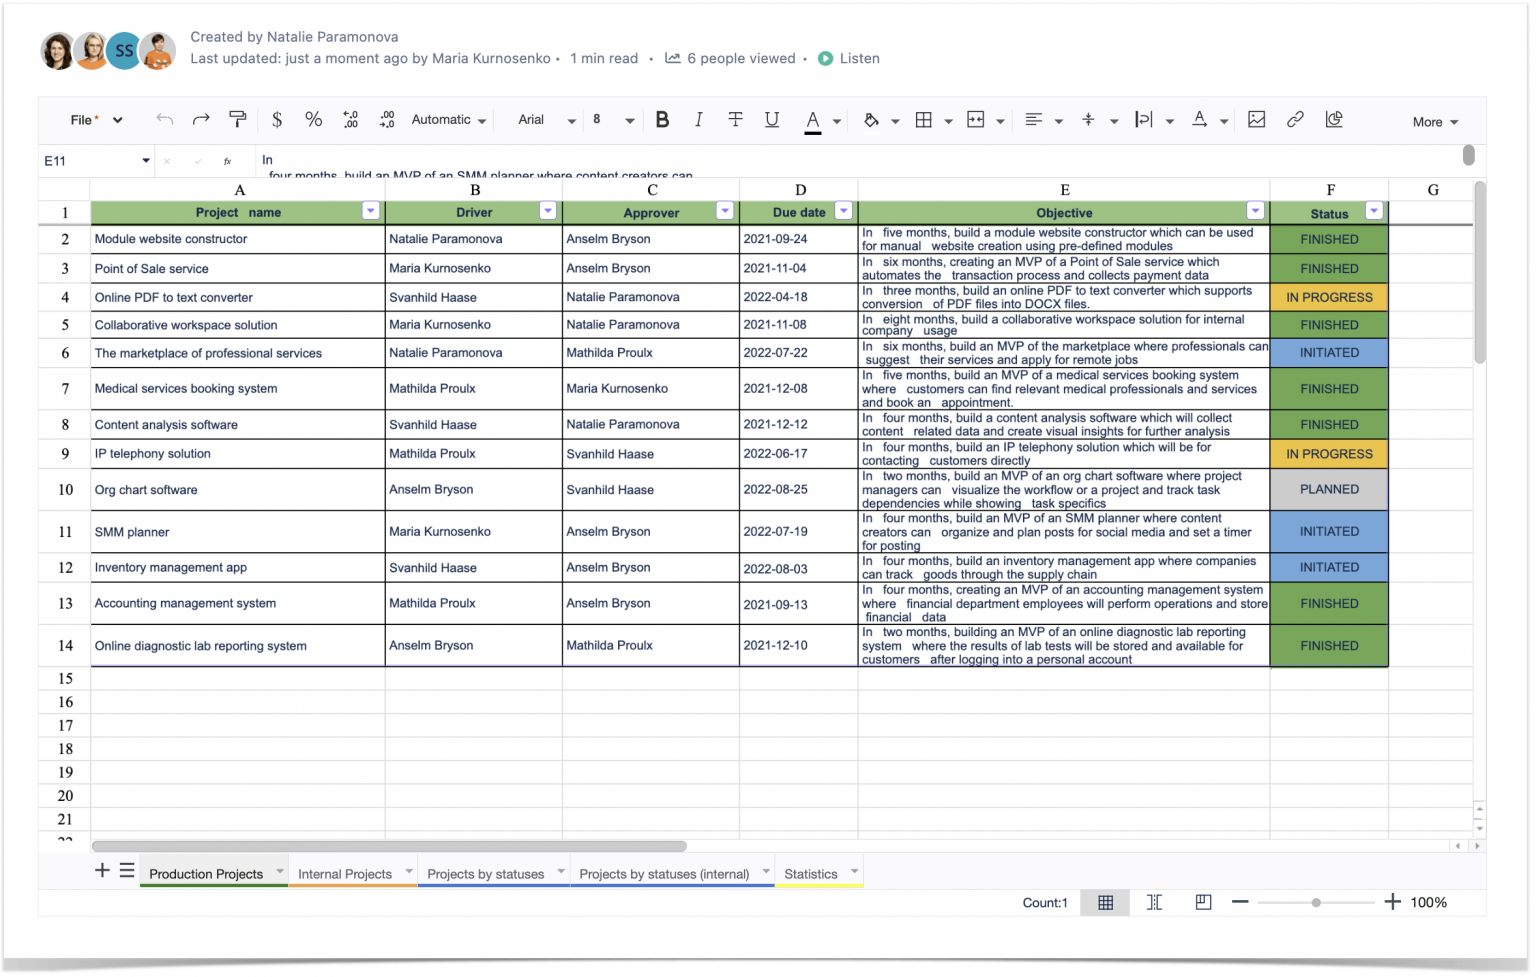Open the Status column filter dropdown

coord(1374,211)
